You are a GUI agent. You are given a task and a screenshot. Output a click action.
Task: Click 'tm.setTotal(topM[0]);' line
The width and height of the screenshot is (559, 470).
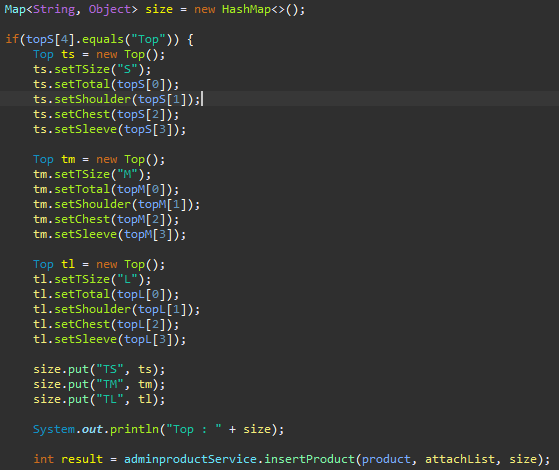coord(106,189)
